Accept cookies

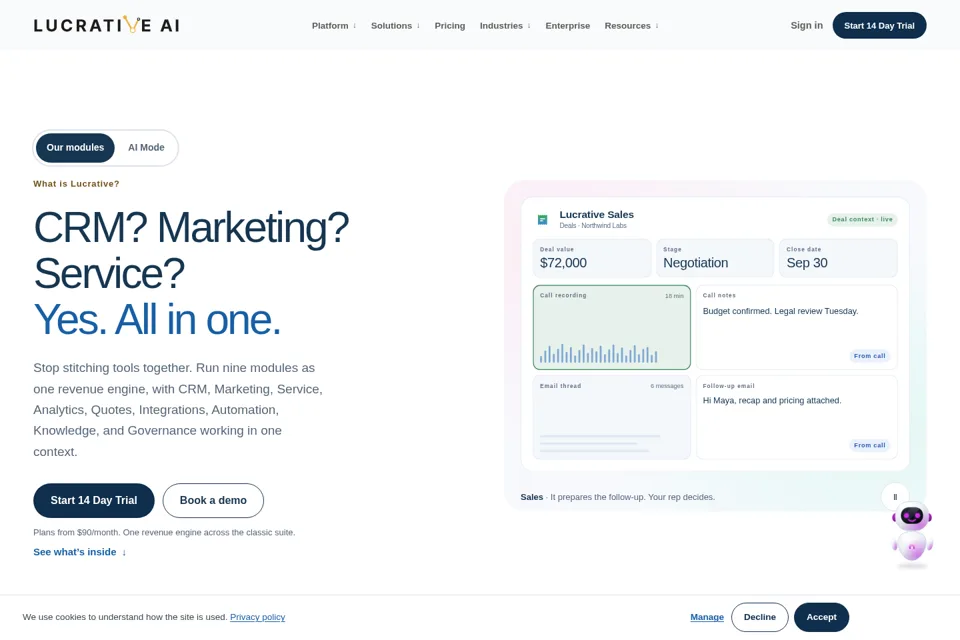[821, 617]
